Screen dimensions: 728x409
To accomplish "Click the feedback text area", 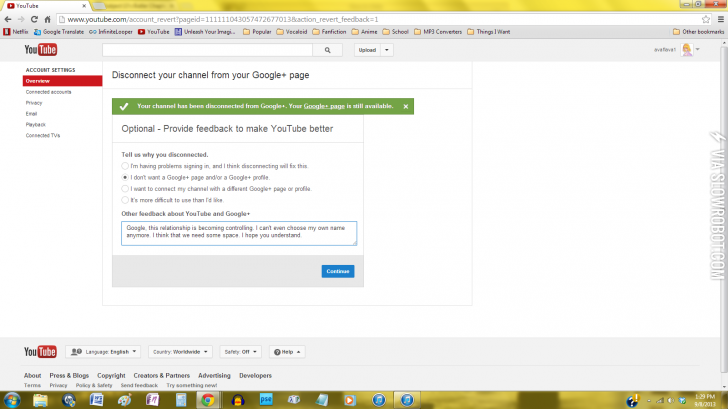I will pyautogui.click(x=239, y=233).
